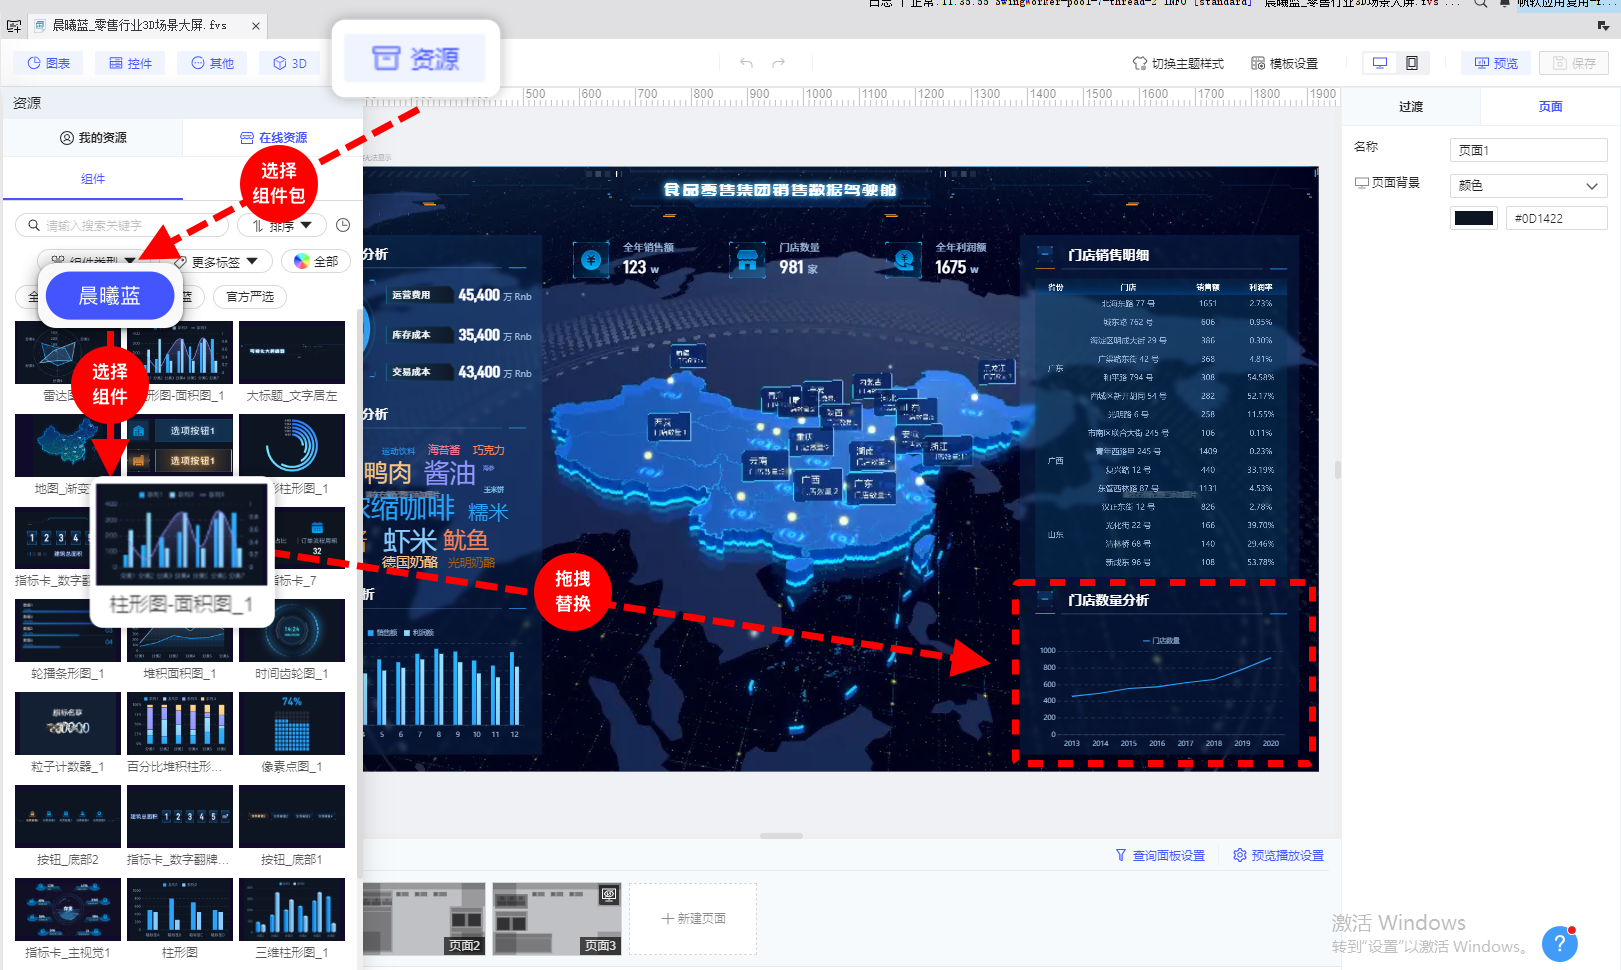Click the right panel collapse handle
The image size is (1621, 970).
point(1337,469)
